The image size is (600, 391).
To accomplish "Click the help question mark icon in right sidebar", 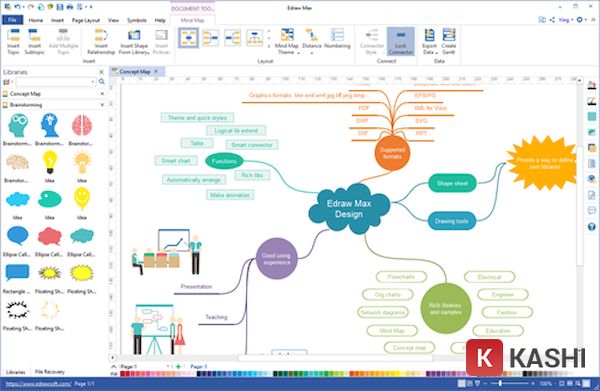I will point(592,227).
